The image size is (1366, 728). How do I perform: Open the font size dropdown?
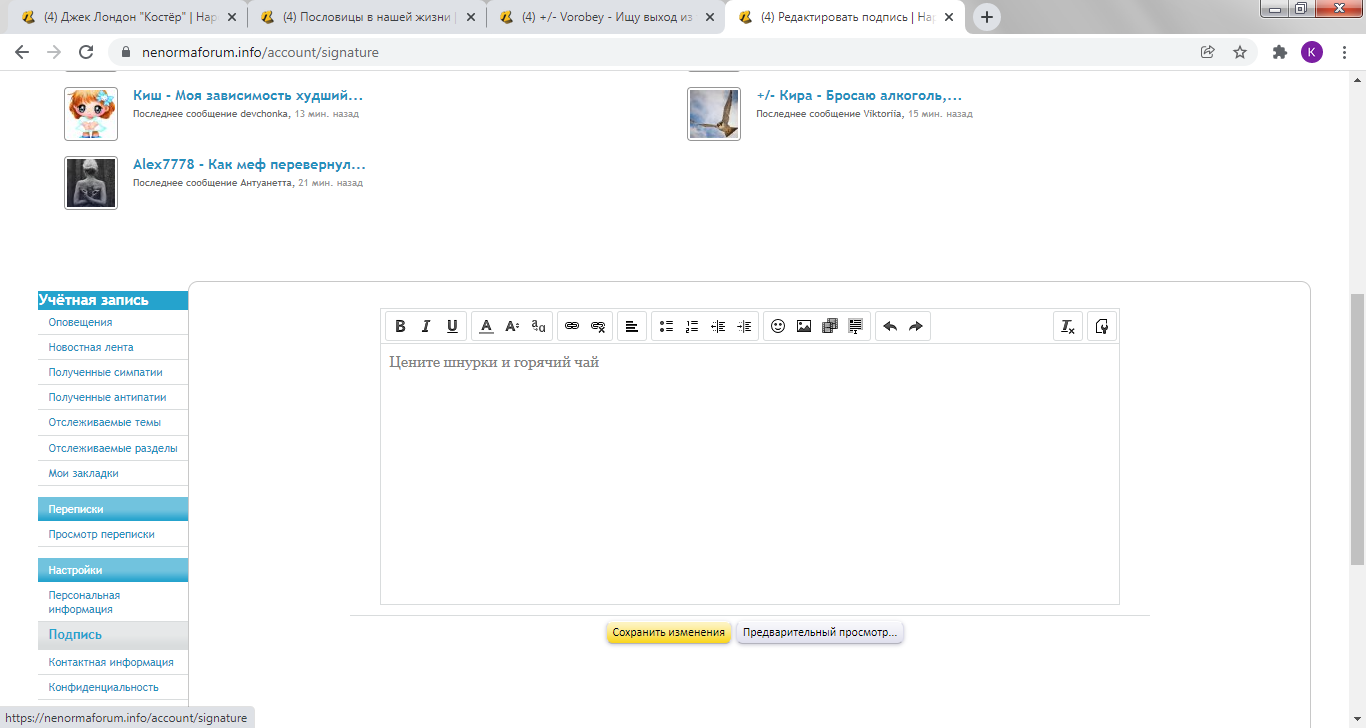pos(512,326)
